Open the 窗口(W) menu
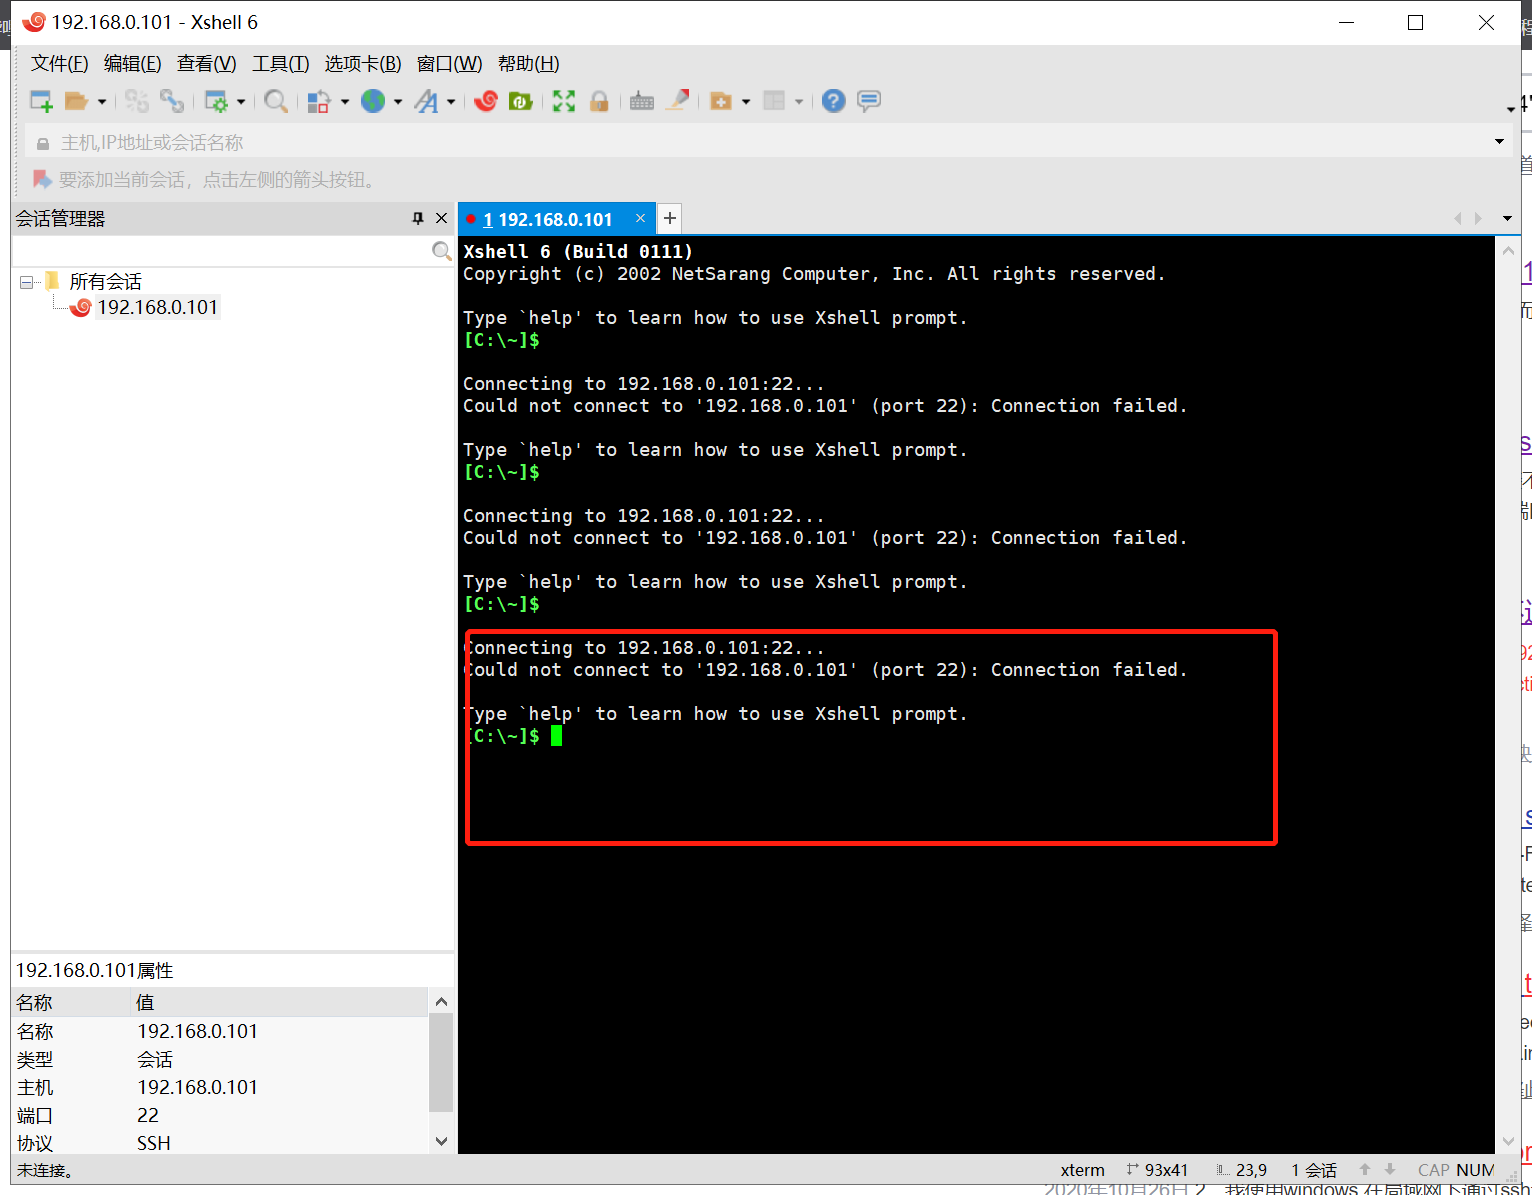This screenshot has height=1195, width=1532. pos(450,64)
